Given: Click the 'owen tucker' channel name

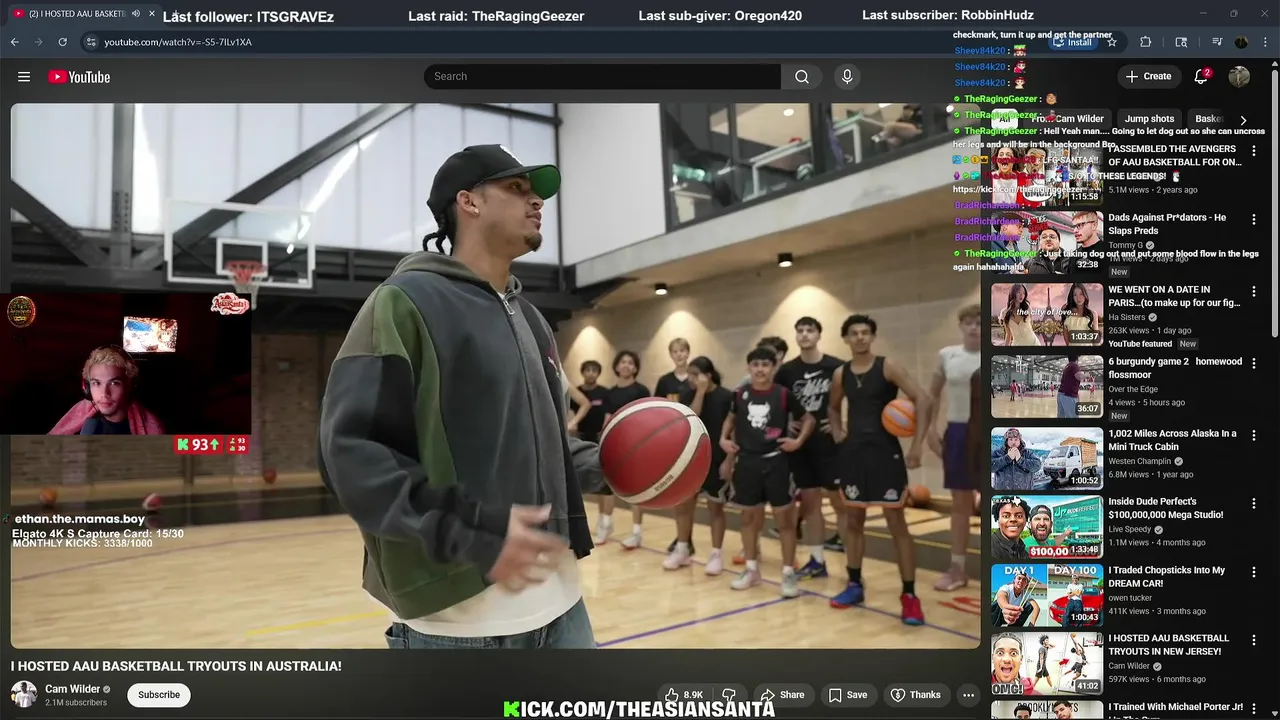Looking at the screenshot, I should coord(1130,597).
